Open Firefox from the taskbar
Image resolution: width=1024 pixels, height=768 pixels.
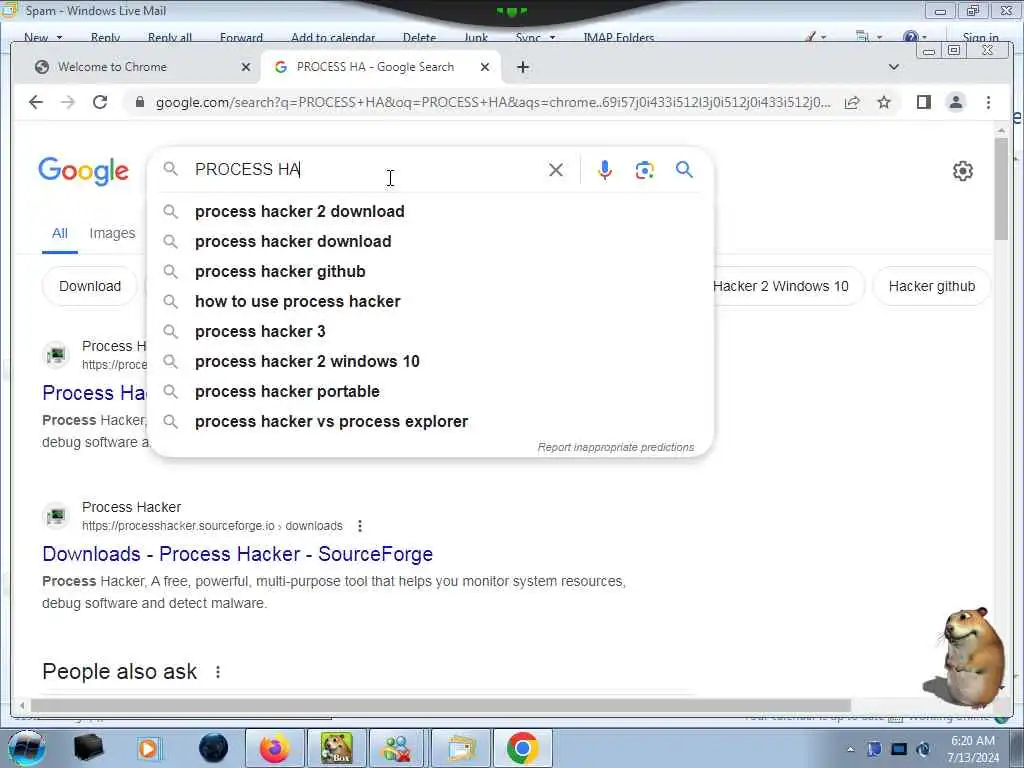coord(275,748)
